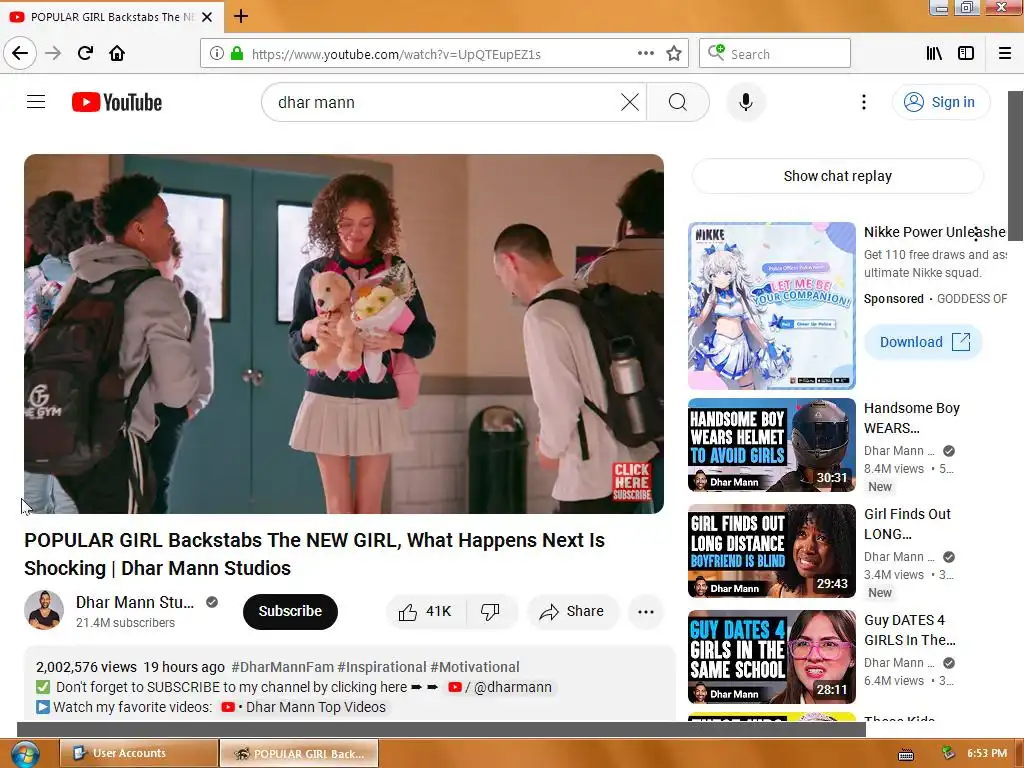Clear the YouTube search text with X
The width and height of the screenshot is (1024, 768).
point(630,103)
